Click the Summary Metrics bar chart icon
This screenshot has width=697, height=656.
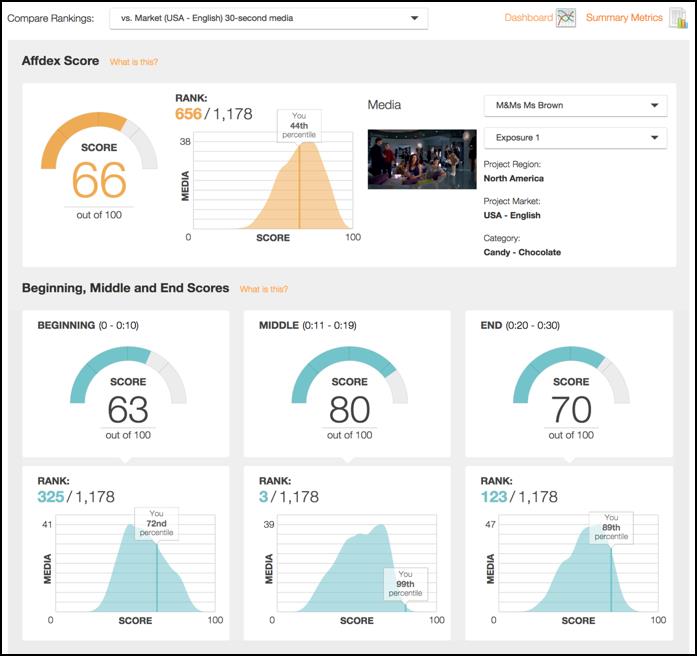677,19
